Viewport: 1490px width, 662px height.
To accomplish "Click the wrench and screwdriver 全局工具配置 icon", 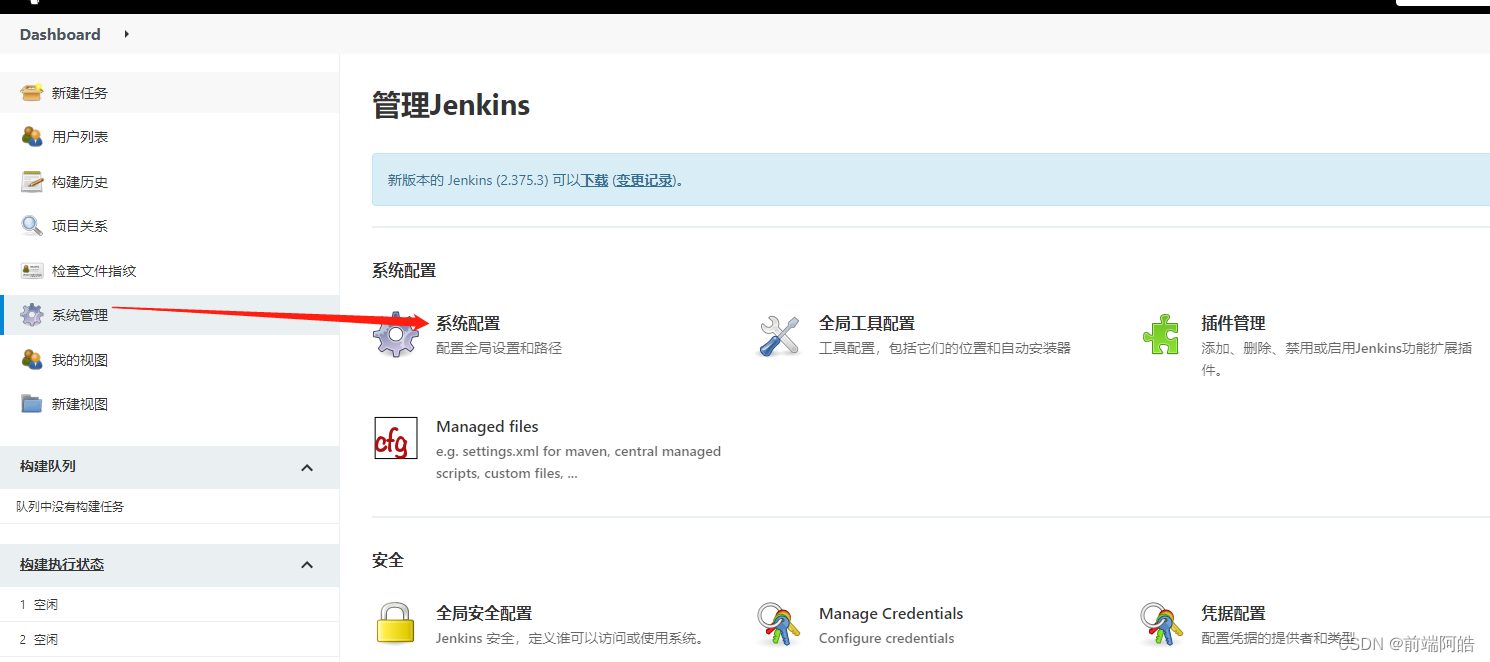I will [779, 335].
